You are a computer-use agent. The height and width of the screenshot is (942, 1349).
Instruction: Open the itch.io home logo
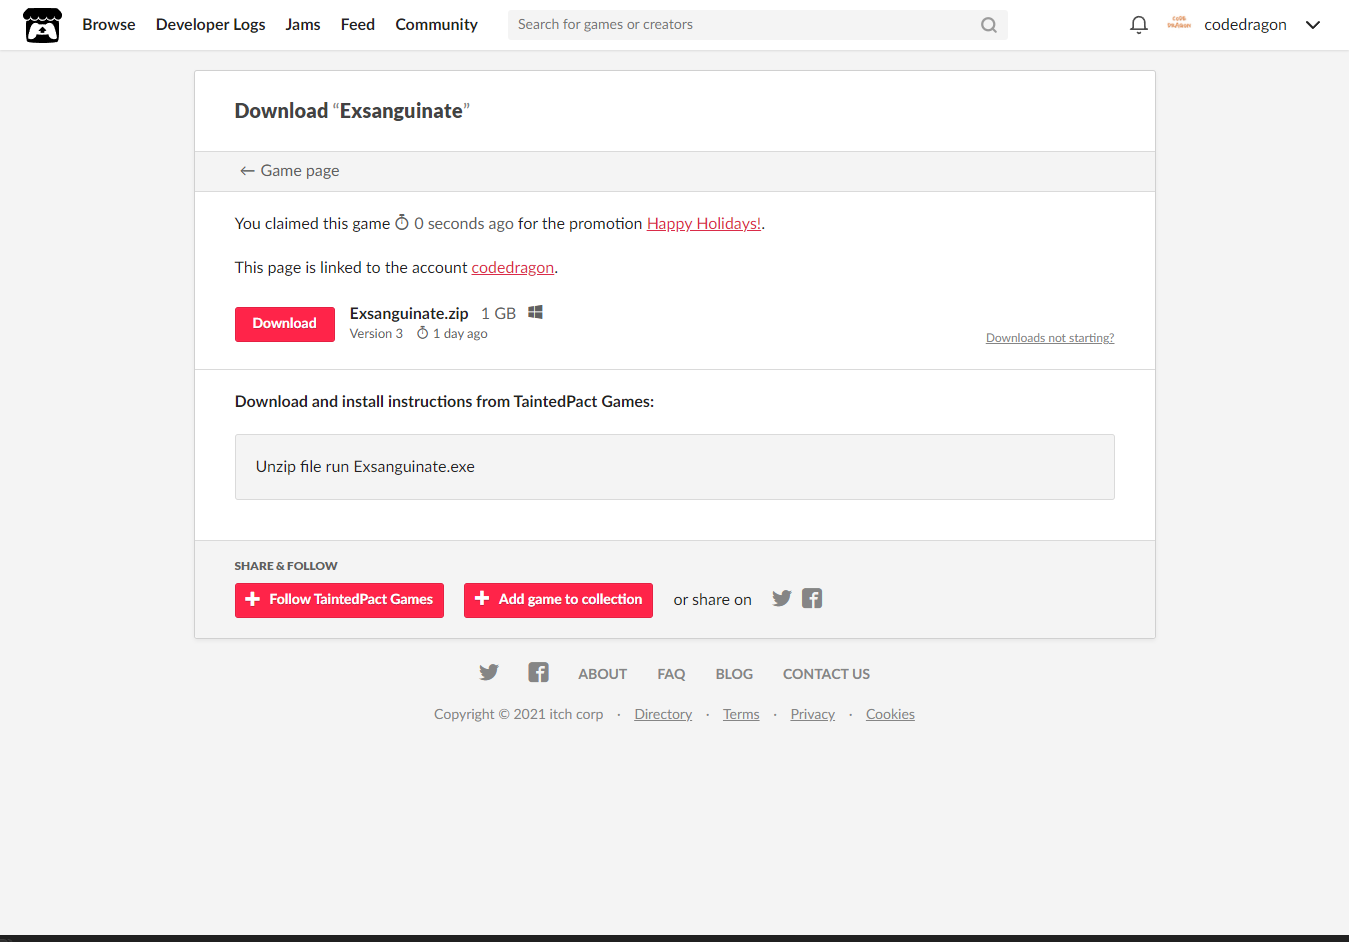click(42, 25)
